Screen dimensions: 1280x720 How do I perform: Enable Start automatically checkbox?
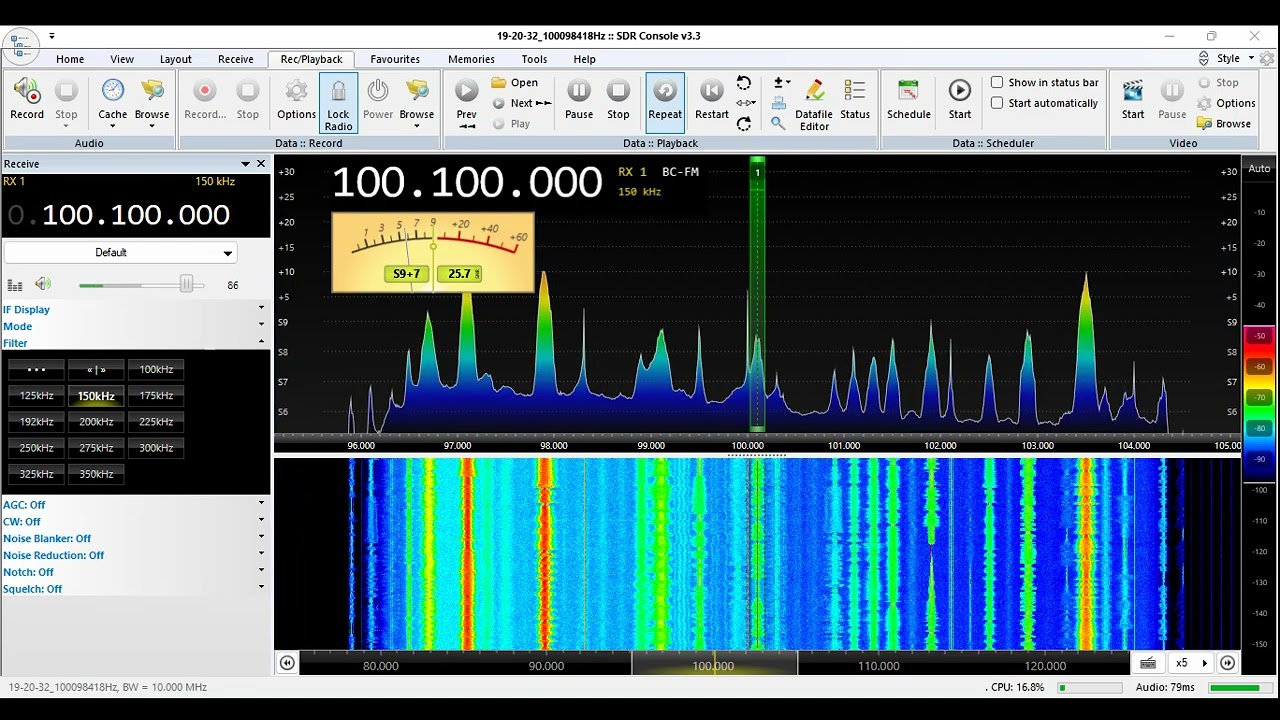pyautogui.click(x=997, y=103)
